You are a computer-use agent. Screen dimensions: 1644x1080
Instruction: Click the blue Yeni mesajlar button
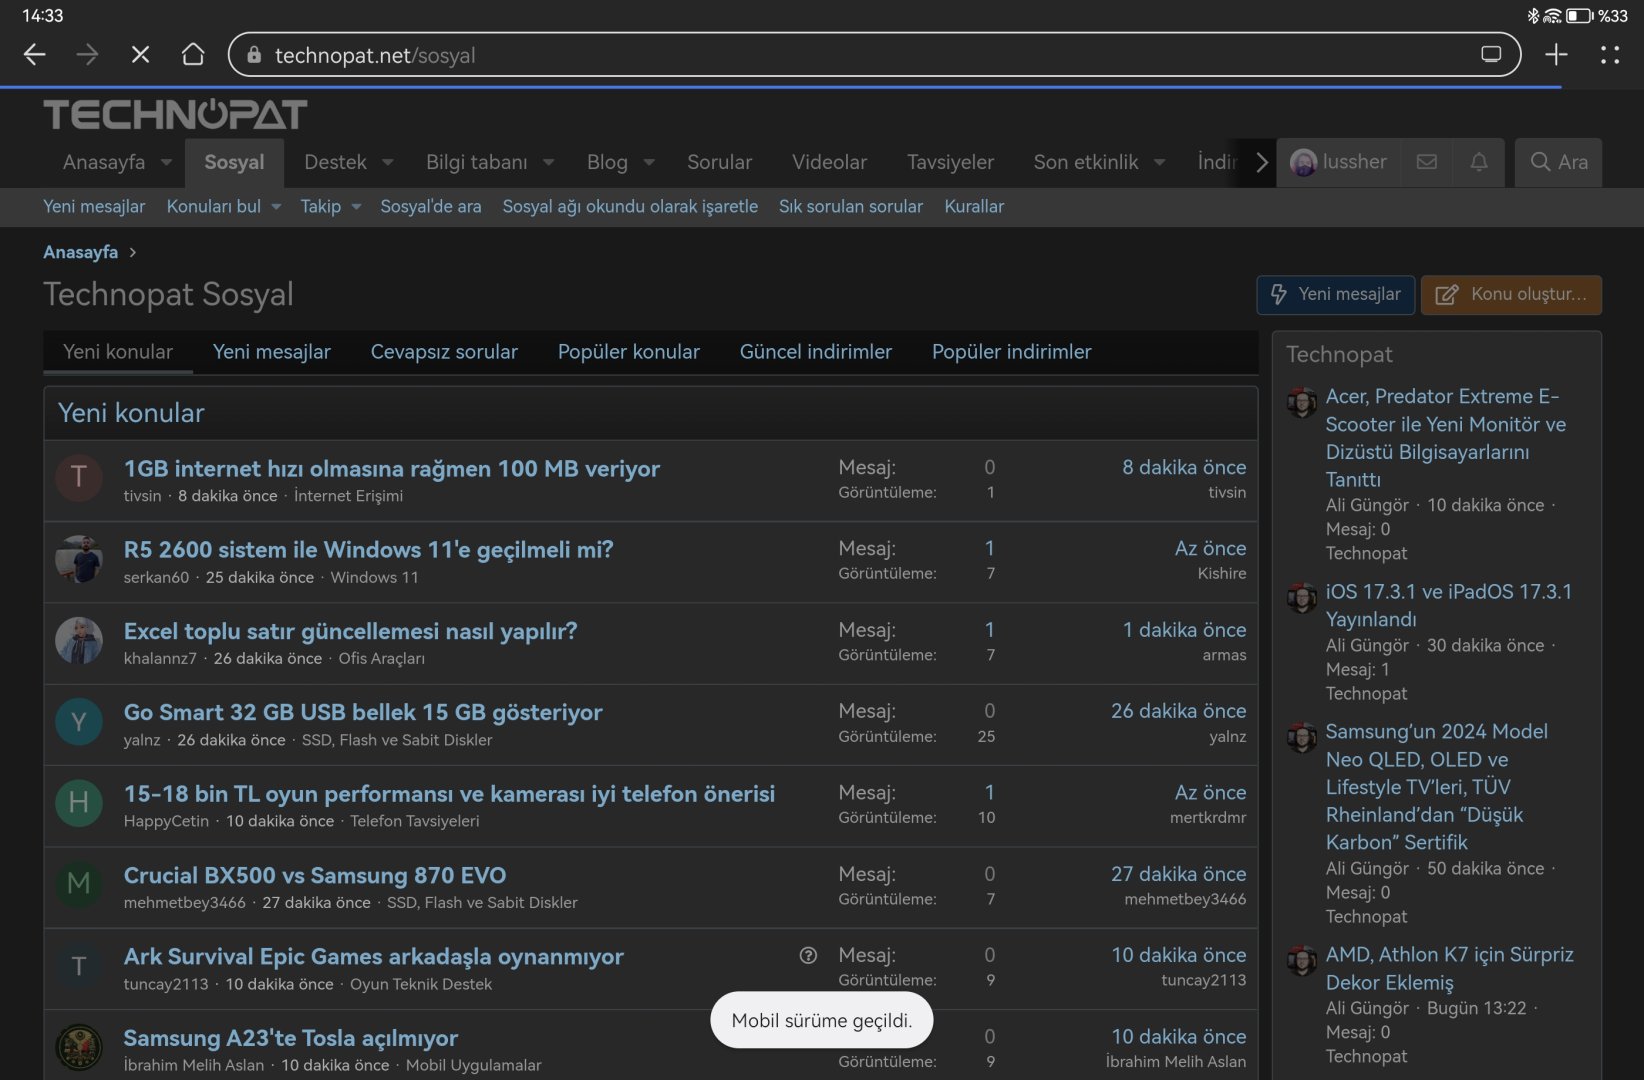point(1336,295)
